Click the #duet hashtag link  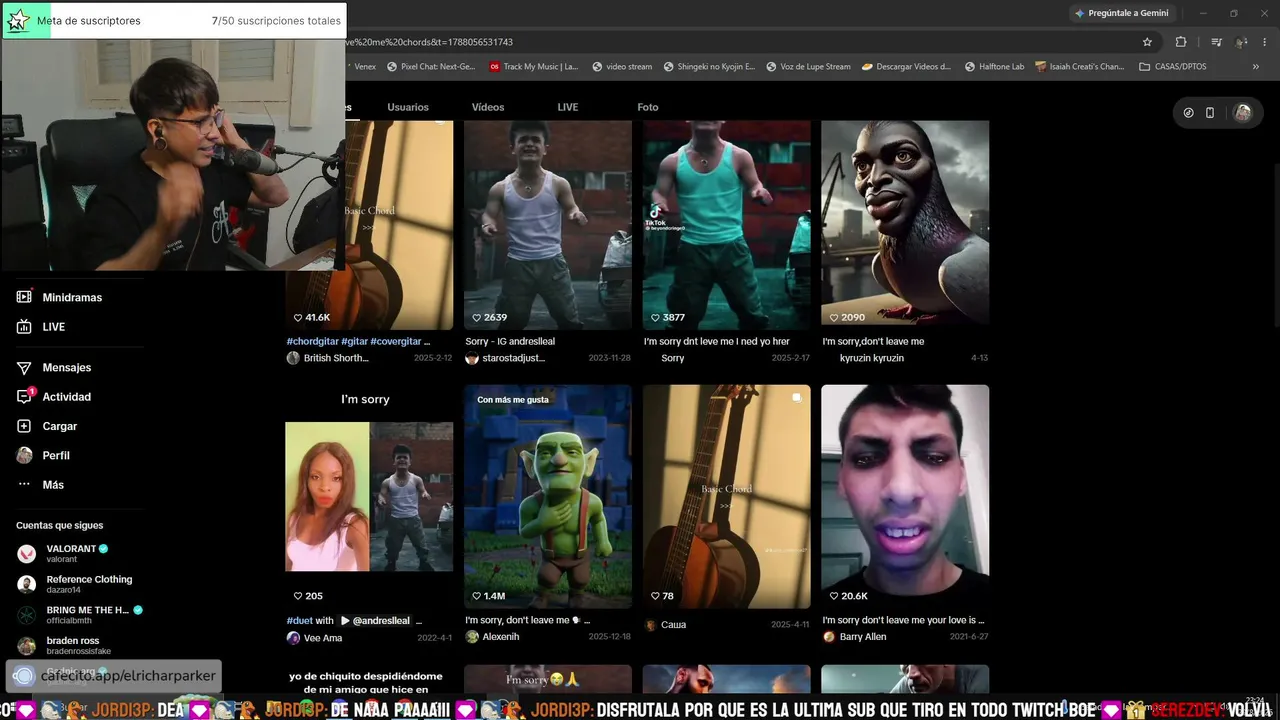coord(300,620)
